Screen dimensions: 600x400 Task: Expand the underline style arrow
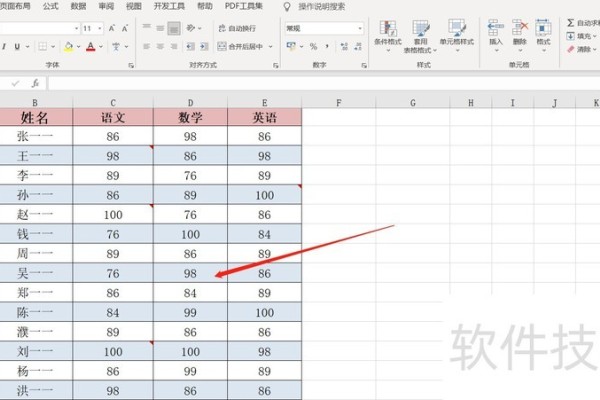27,47
